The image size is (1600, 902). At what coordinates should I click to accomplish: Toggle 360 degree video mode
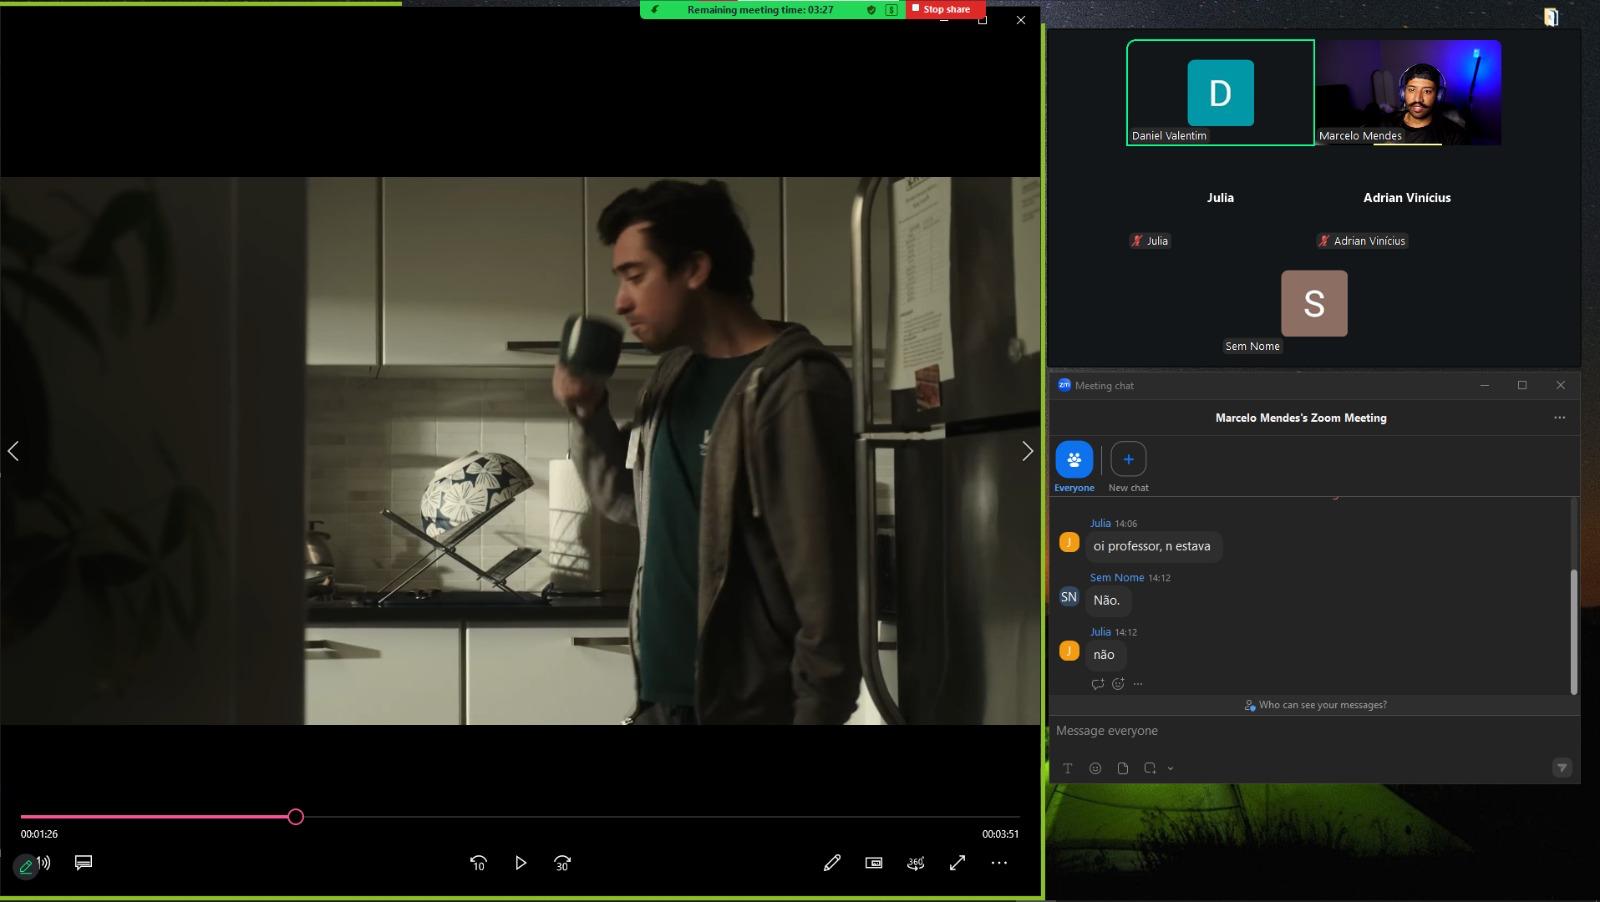pos(915,863)
